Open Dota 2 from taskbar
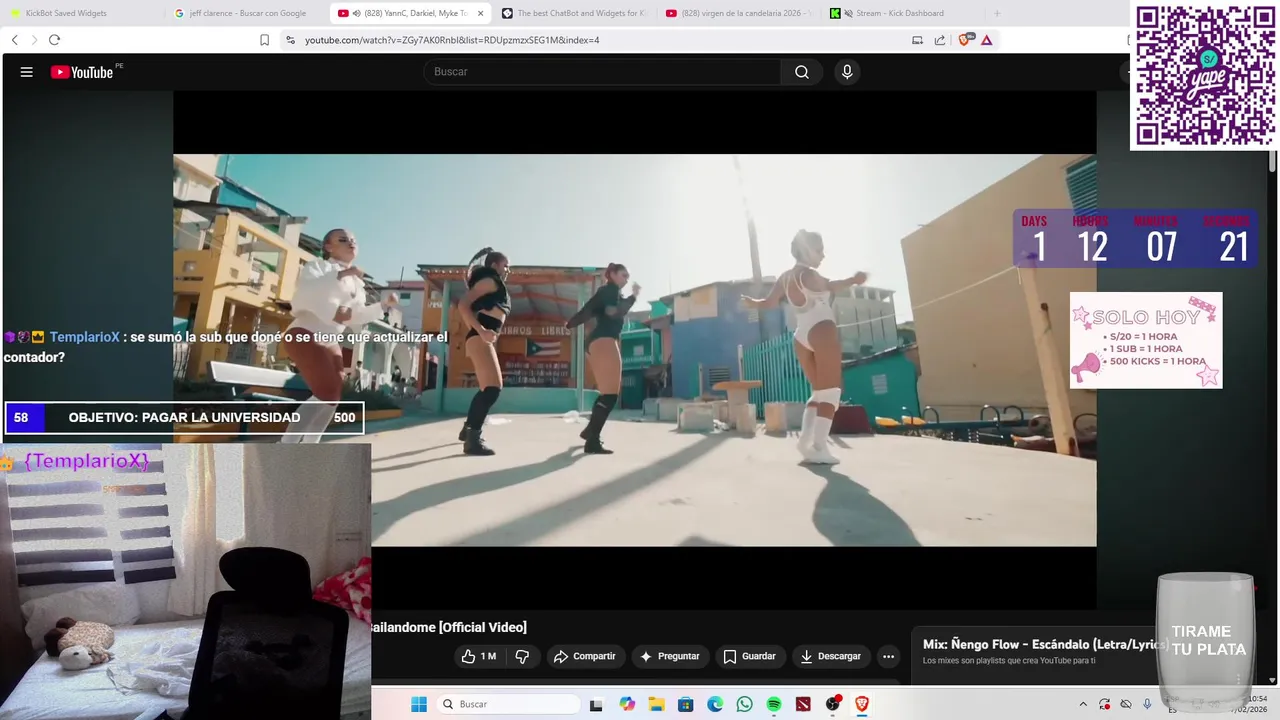Image resolution: width=1280 pixels, height=720 pixels. click(803, 704)
